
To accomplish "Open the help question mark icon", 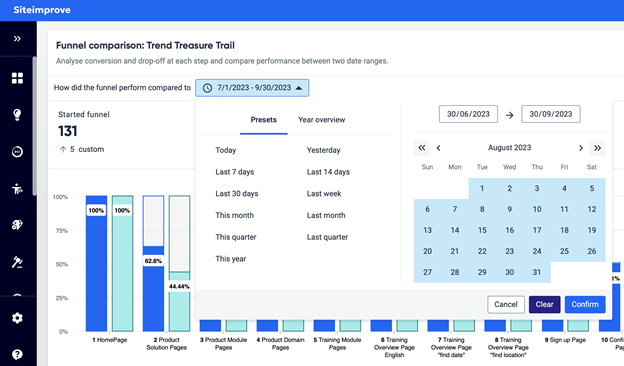I will coord(17,354).
